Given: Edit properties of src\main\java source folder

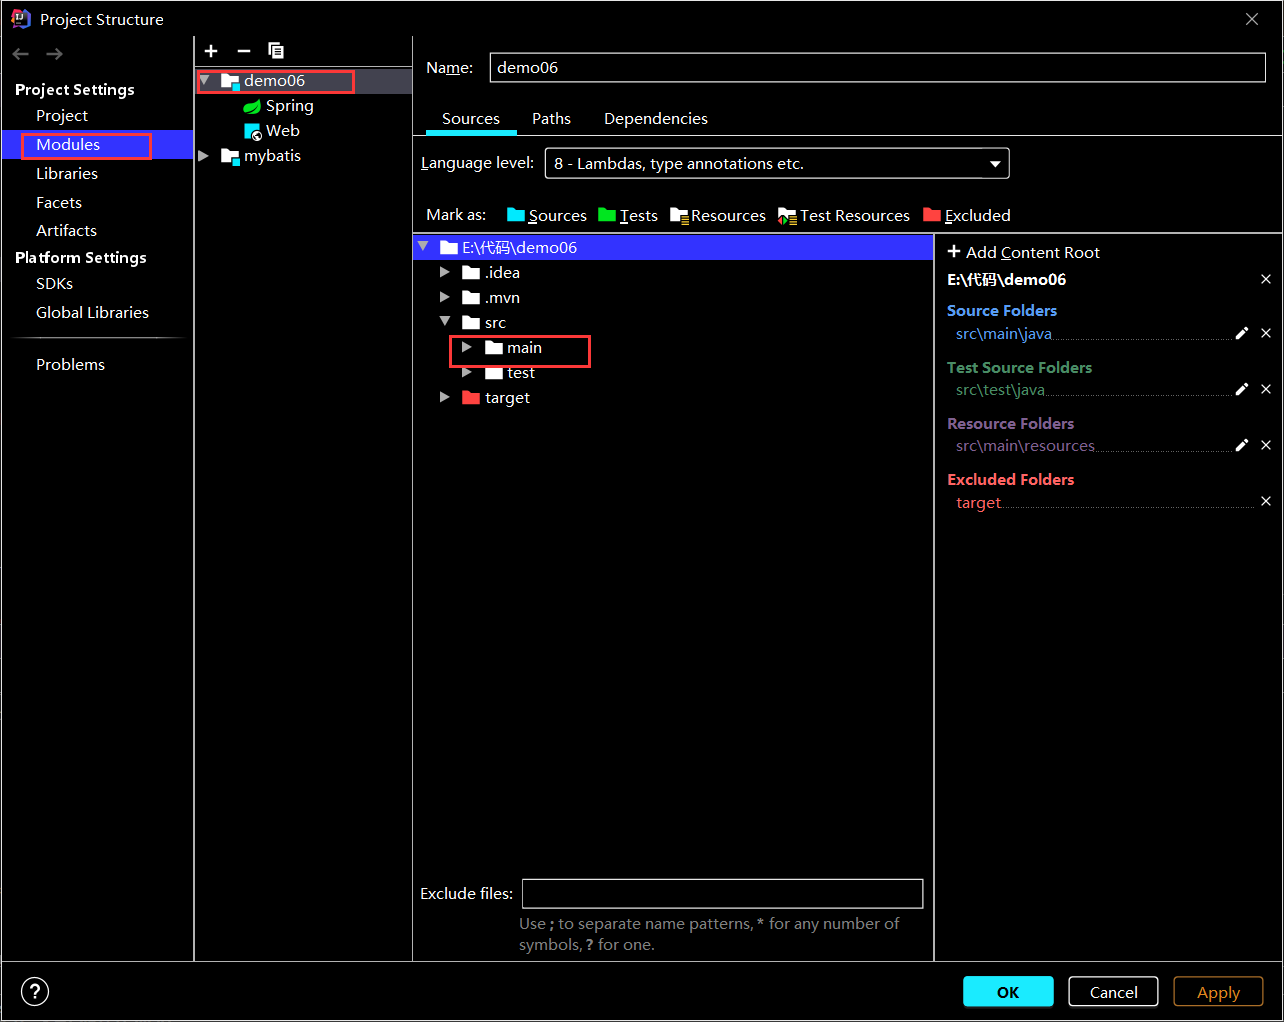Looking at the screenshot, I should pyautogui.click(x=1242, y=333).
